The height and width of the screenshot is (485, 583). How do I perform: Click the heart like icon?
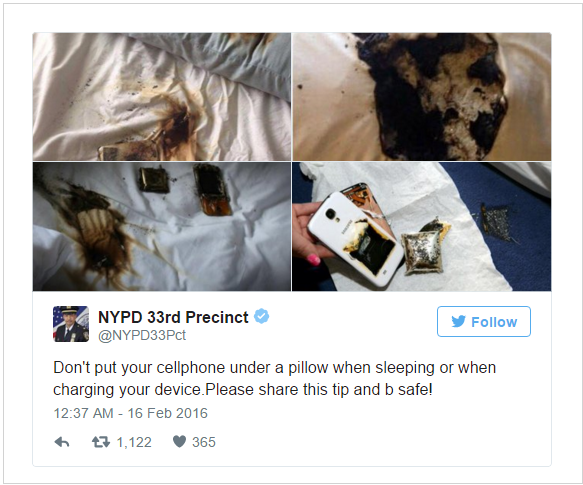point(179,441)
